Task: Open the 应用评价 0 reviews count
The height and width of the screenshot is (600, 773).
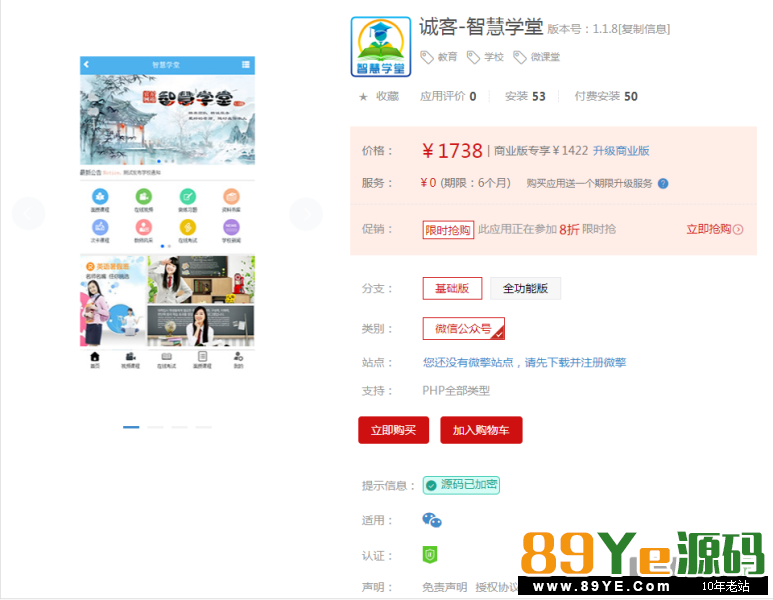Action: (448, 97)
